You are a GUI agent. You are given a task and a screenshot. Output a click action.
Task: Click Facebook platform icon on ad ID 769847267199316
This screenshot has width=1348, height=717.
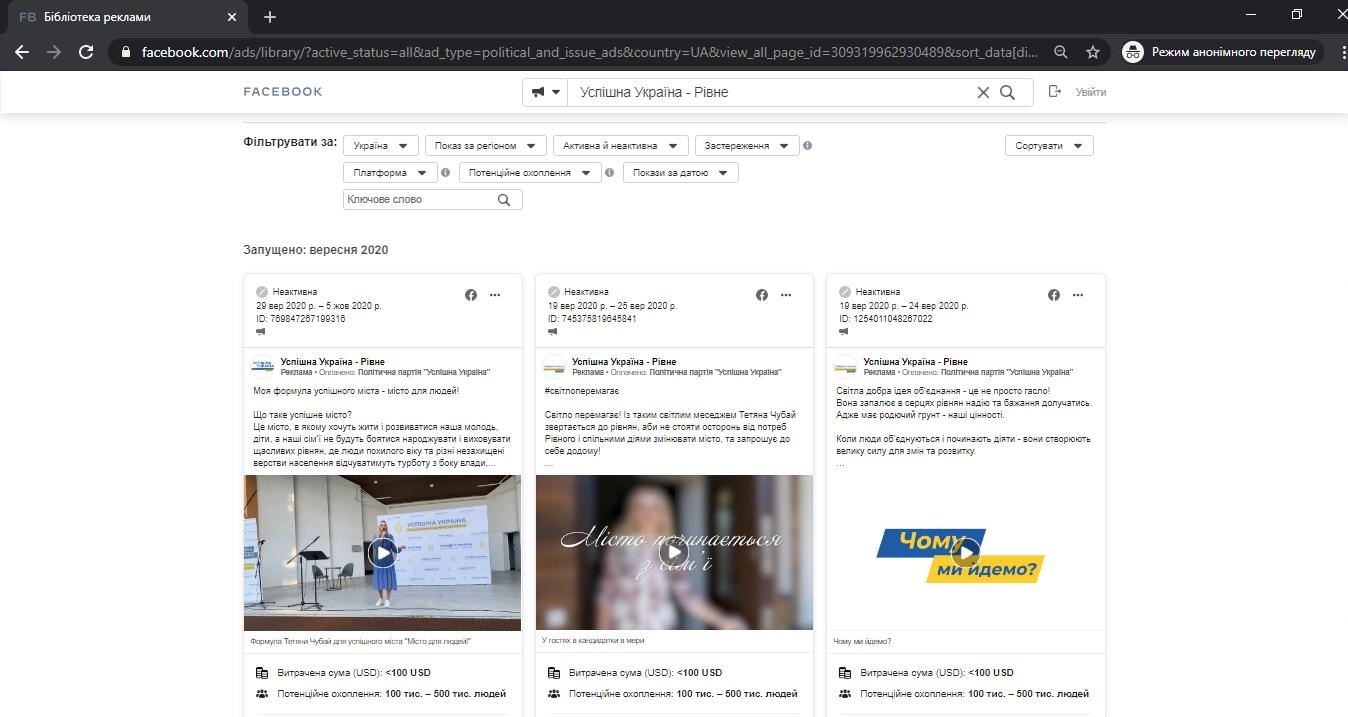pos(471,295)
